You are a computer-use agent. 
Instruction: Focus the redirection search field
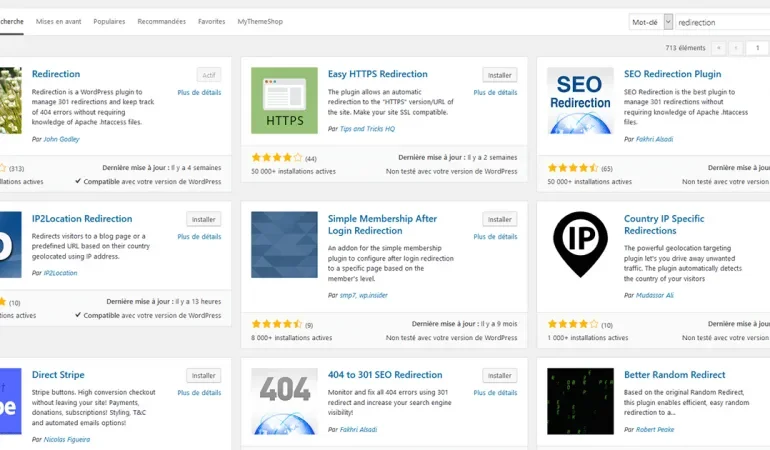722,22
